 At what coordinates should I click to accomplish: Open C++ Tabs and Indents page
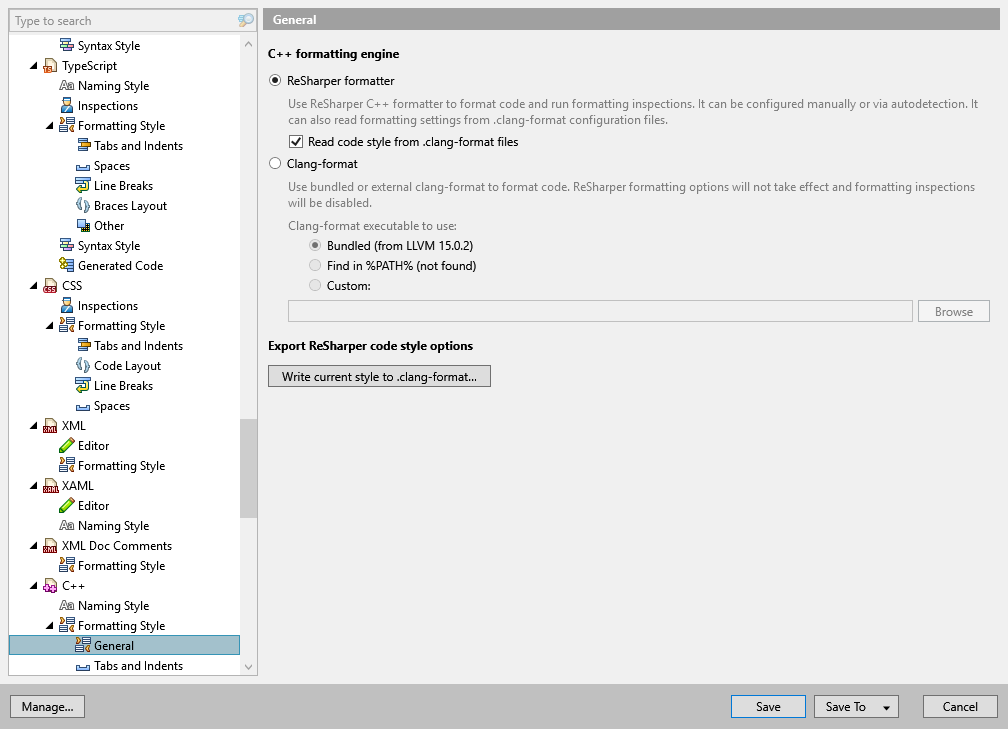138,665
